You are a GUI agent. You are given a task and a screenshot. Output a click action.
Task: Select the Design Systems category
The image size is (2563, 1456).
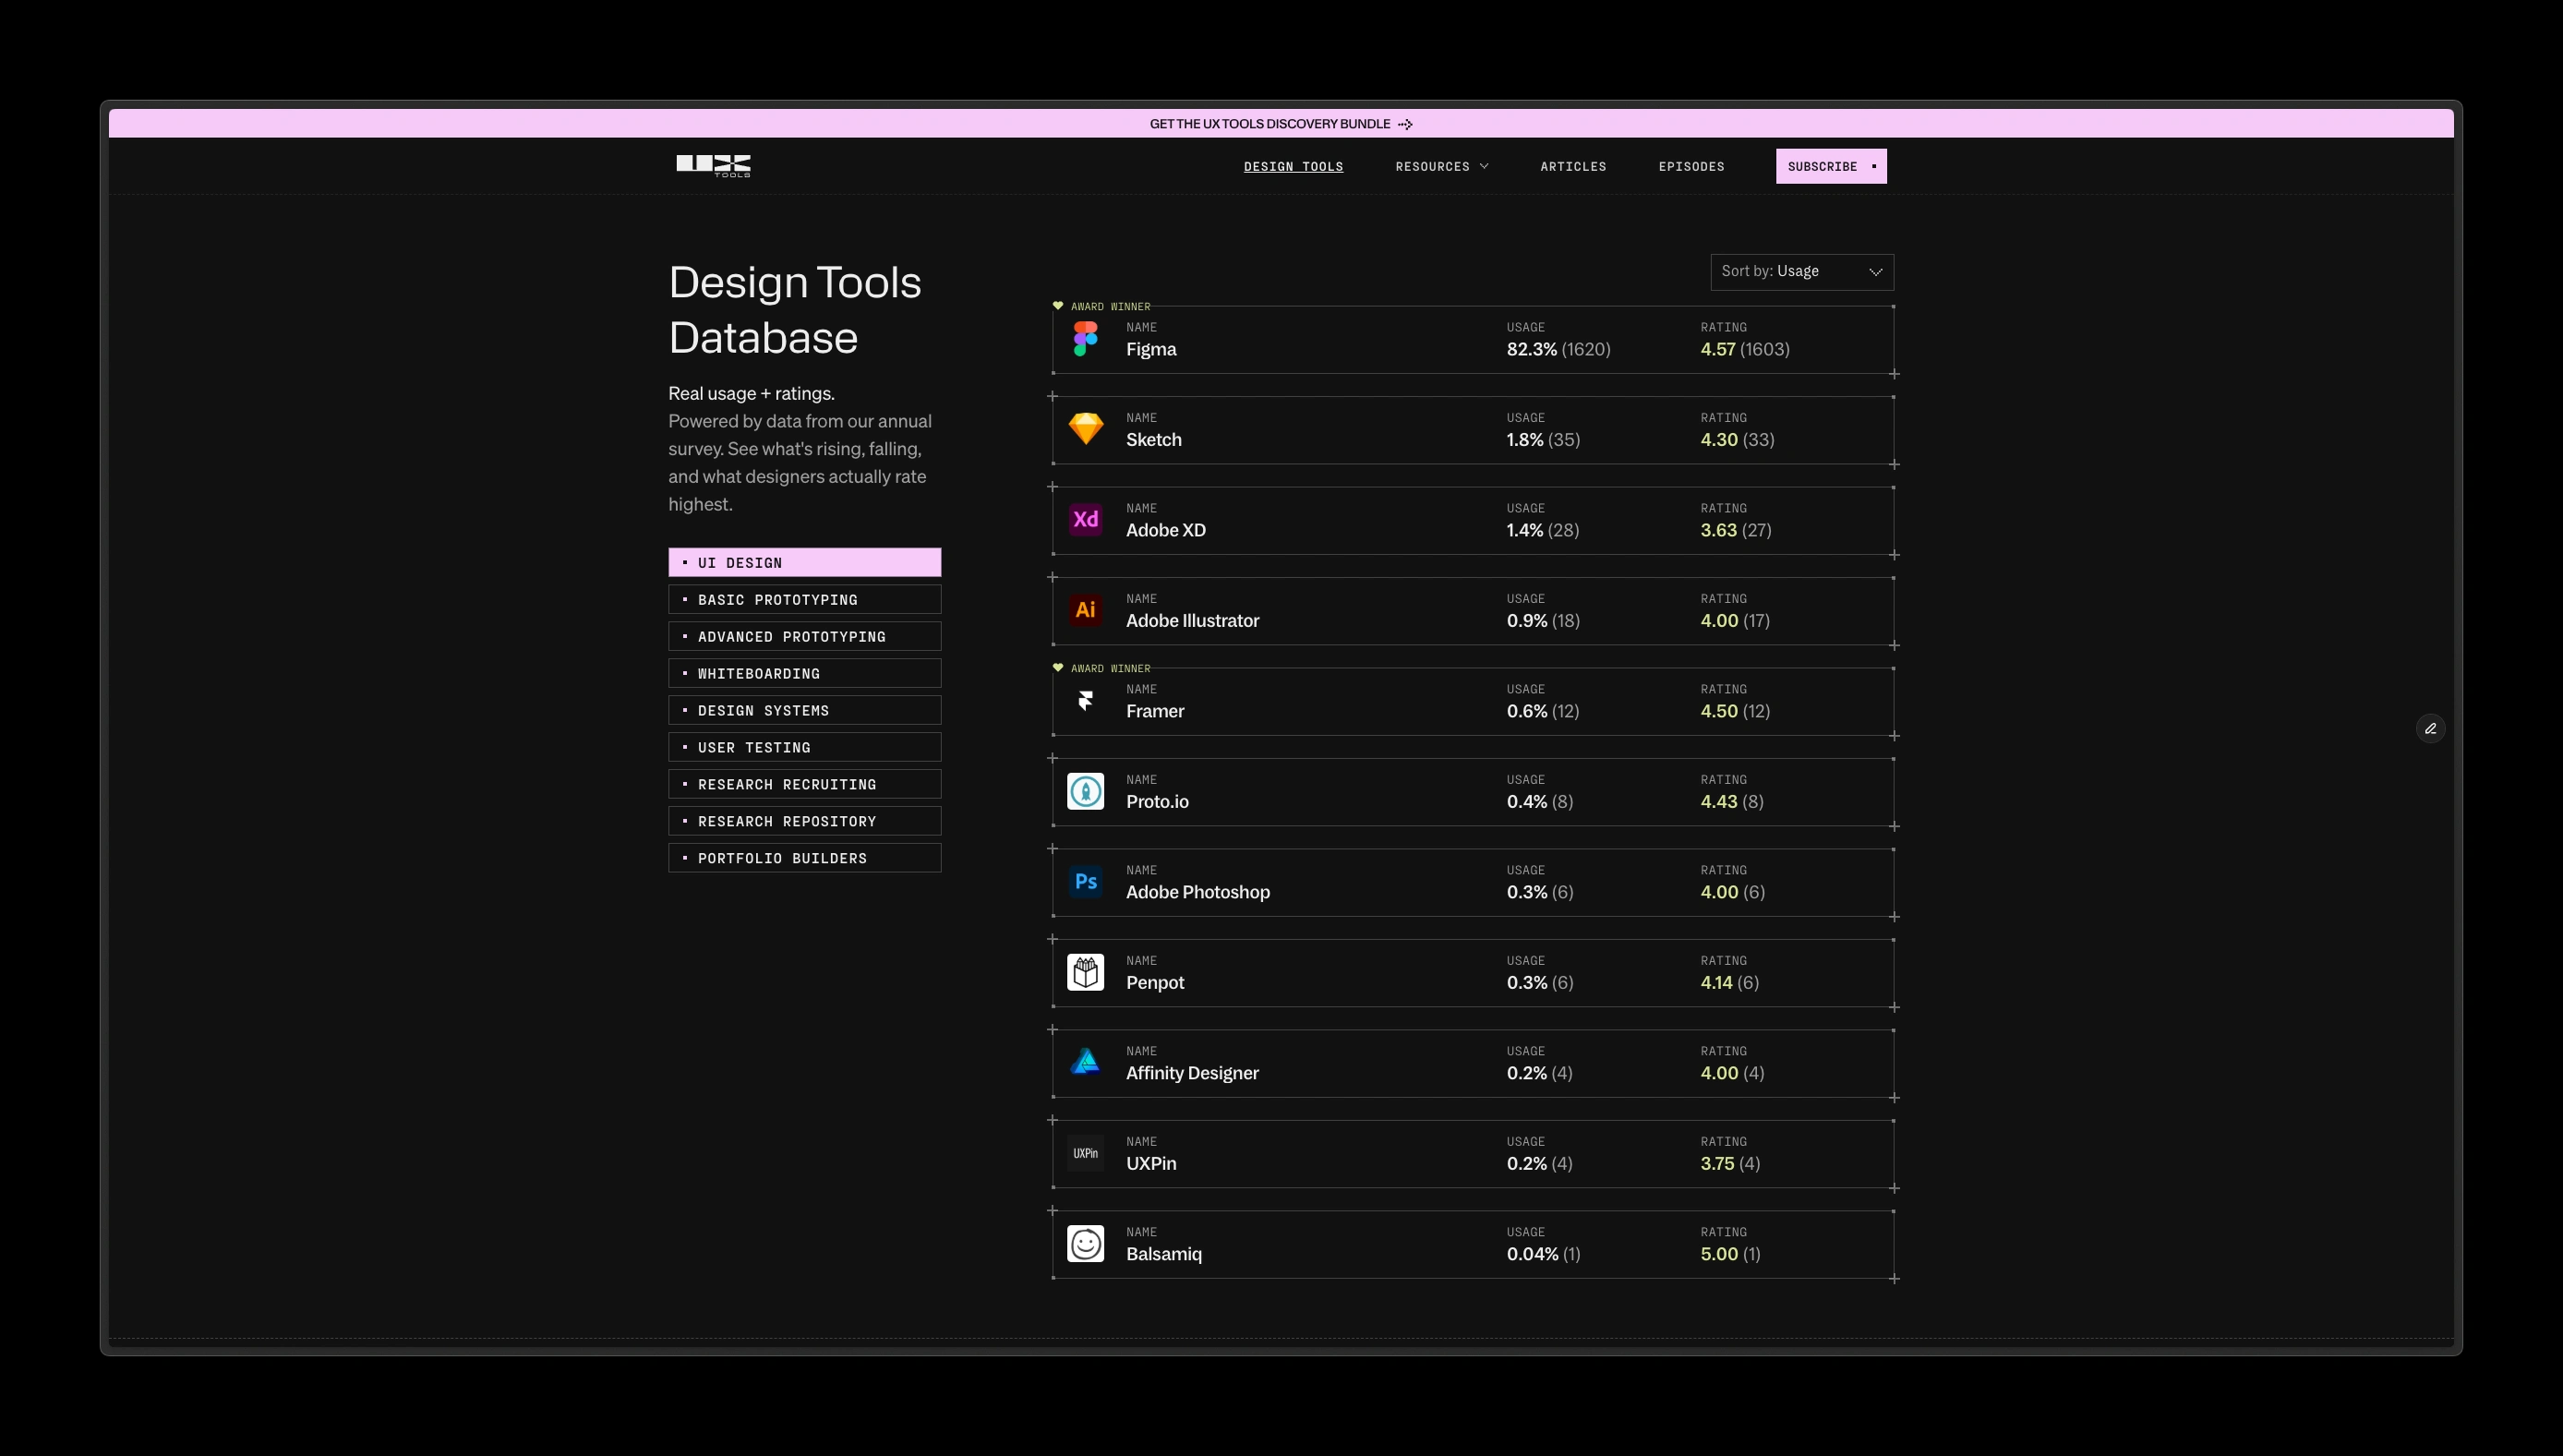804,710
